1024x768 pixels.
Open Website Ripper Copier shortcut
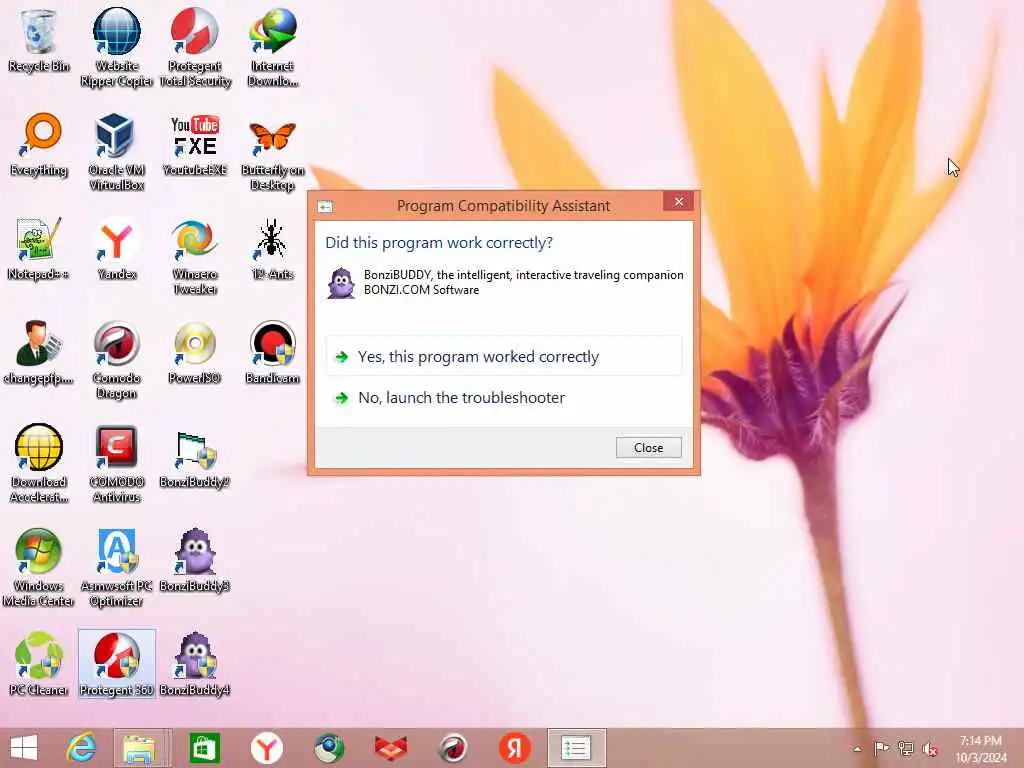pyautogui.click(x=116, y=47)
